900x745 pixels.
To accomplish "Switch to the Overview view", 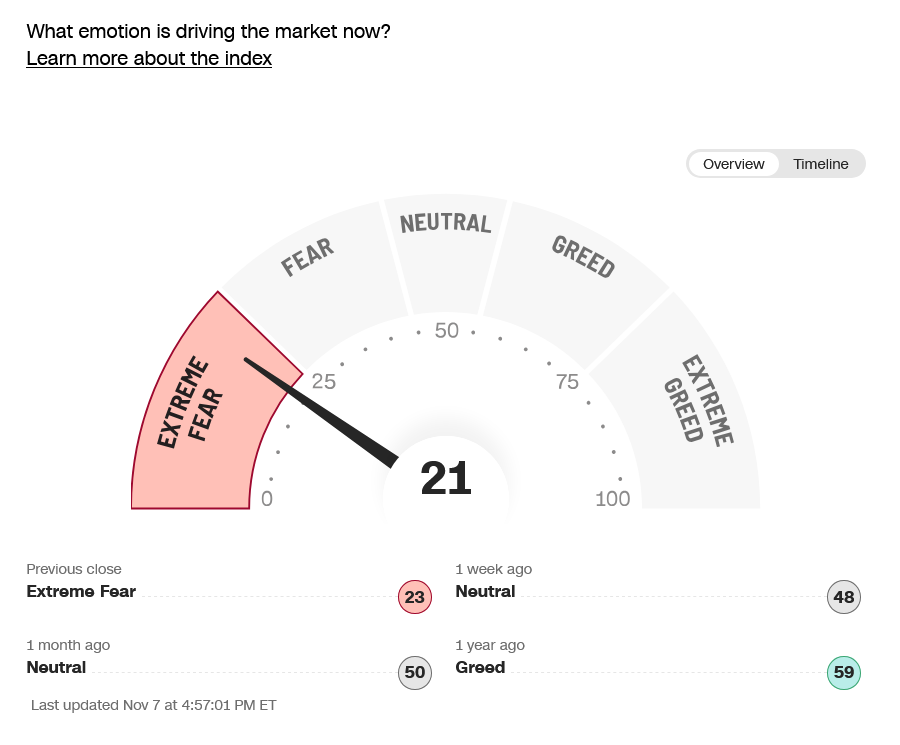I will point(733,164).
